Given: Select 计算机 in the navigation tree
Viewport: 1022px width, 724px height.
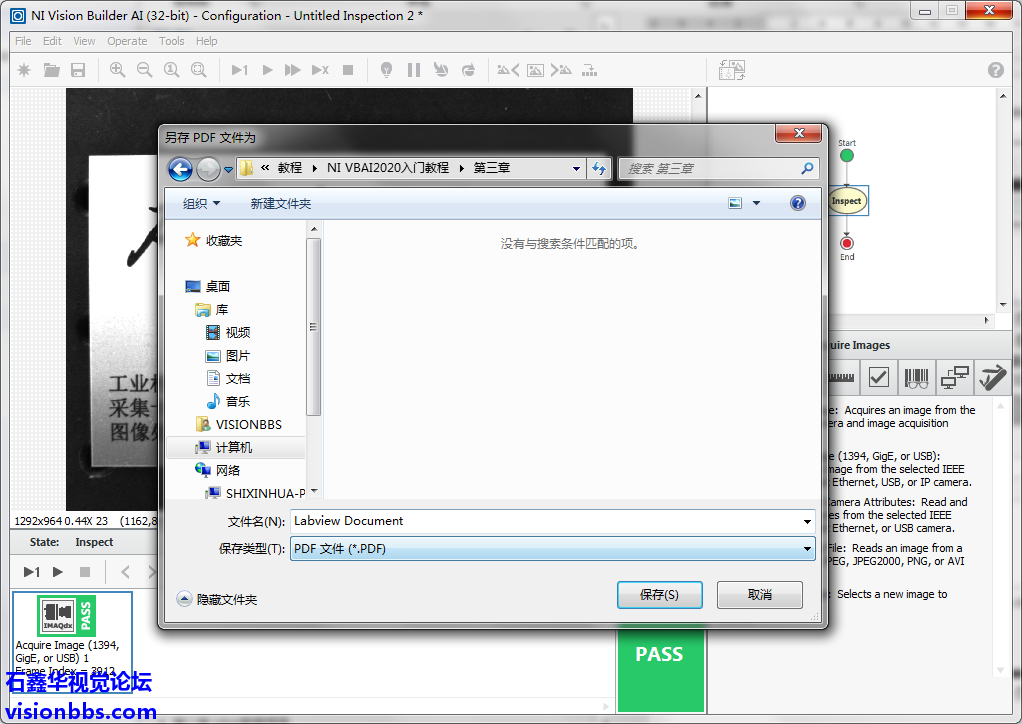Looking at the screenshot, I should (x=233, y=448).
